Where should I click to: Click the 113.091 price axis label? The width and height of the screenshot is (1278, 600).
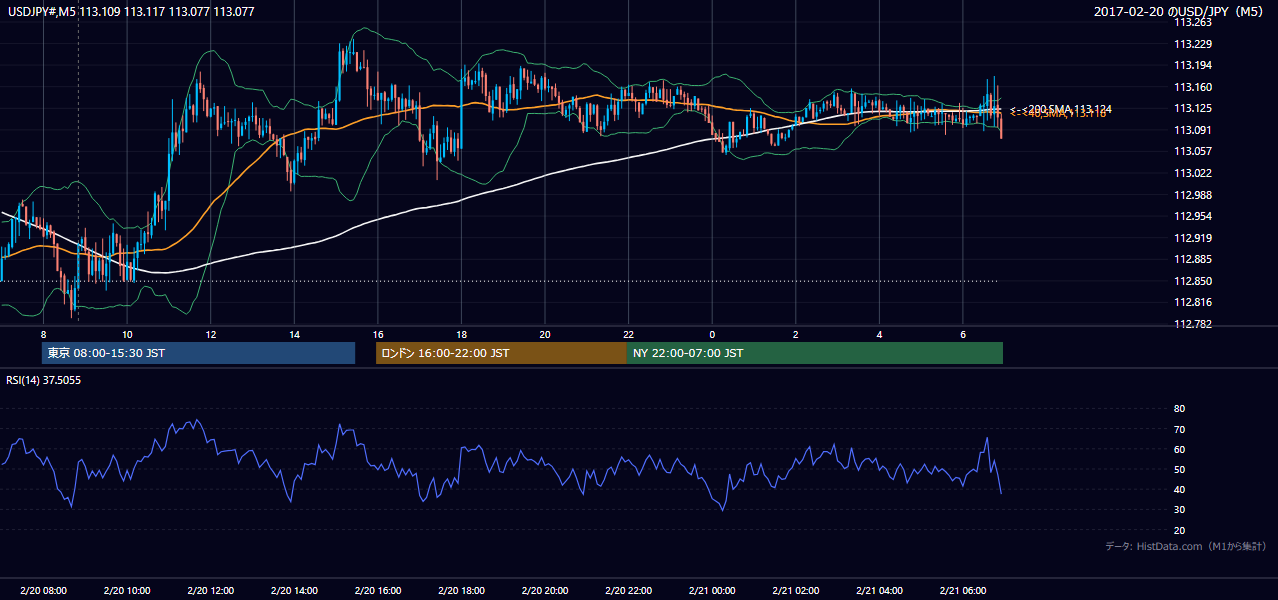click(x=1193, y=130)
